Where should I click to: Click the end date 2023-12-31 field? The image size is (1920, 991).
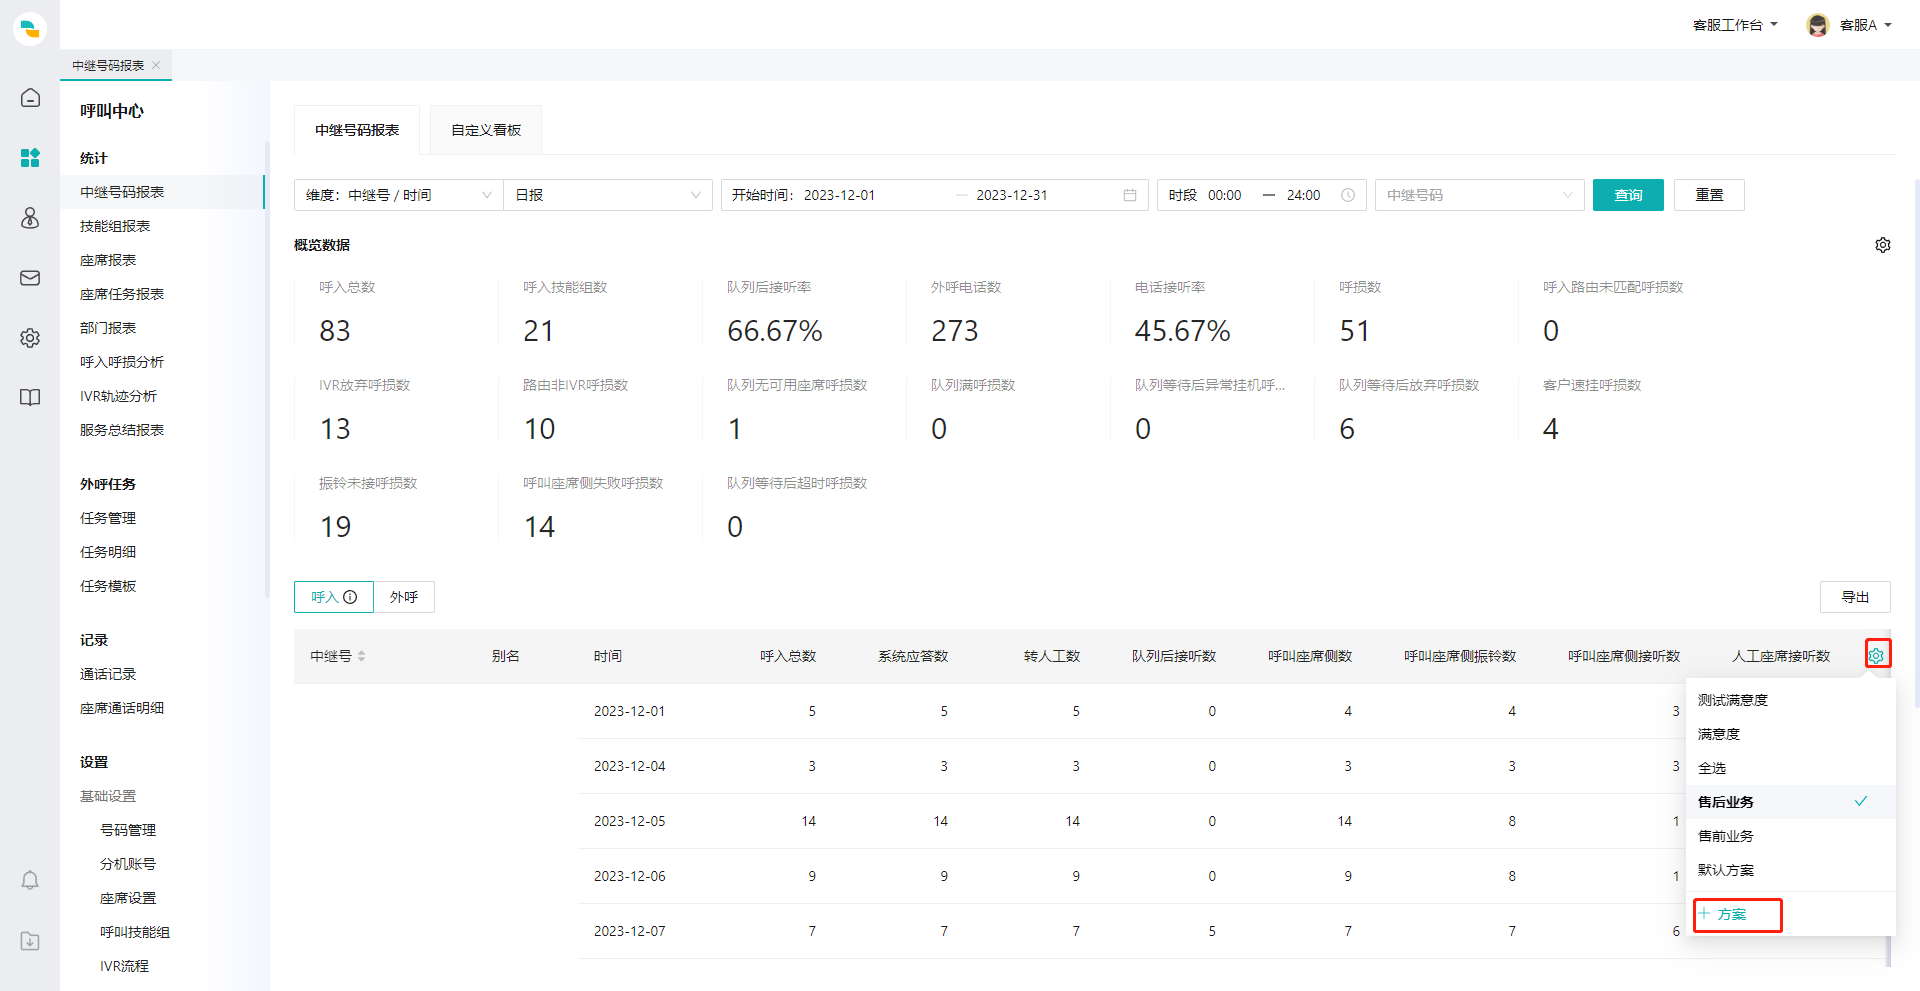1011,195
